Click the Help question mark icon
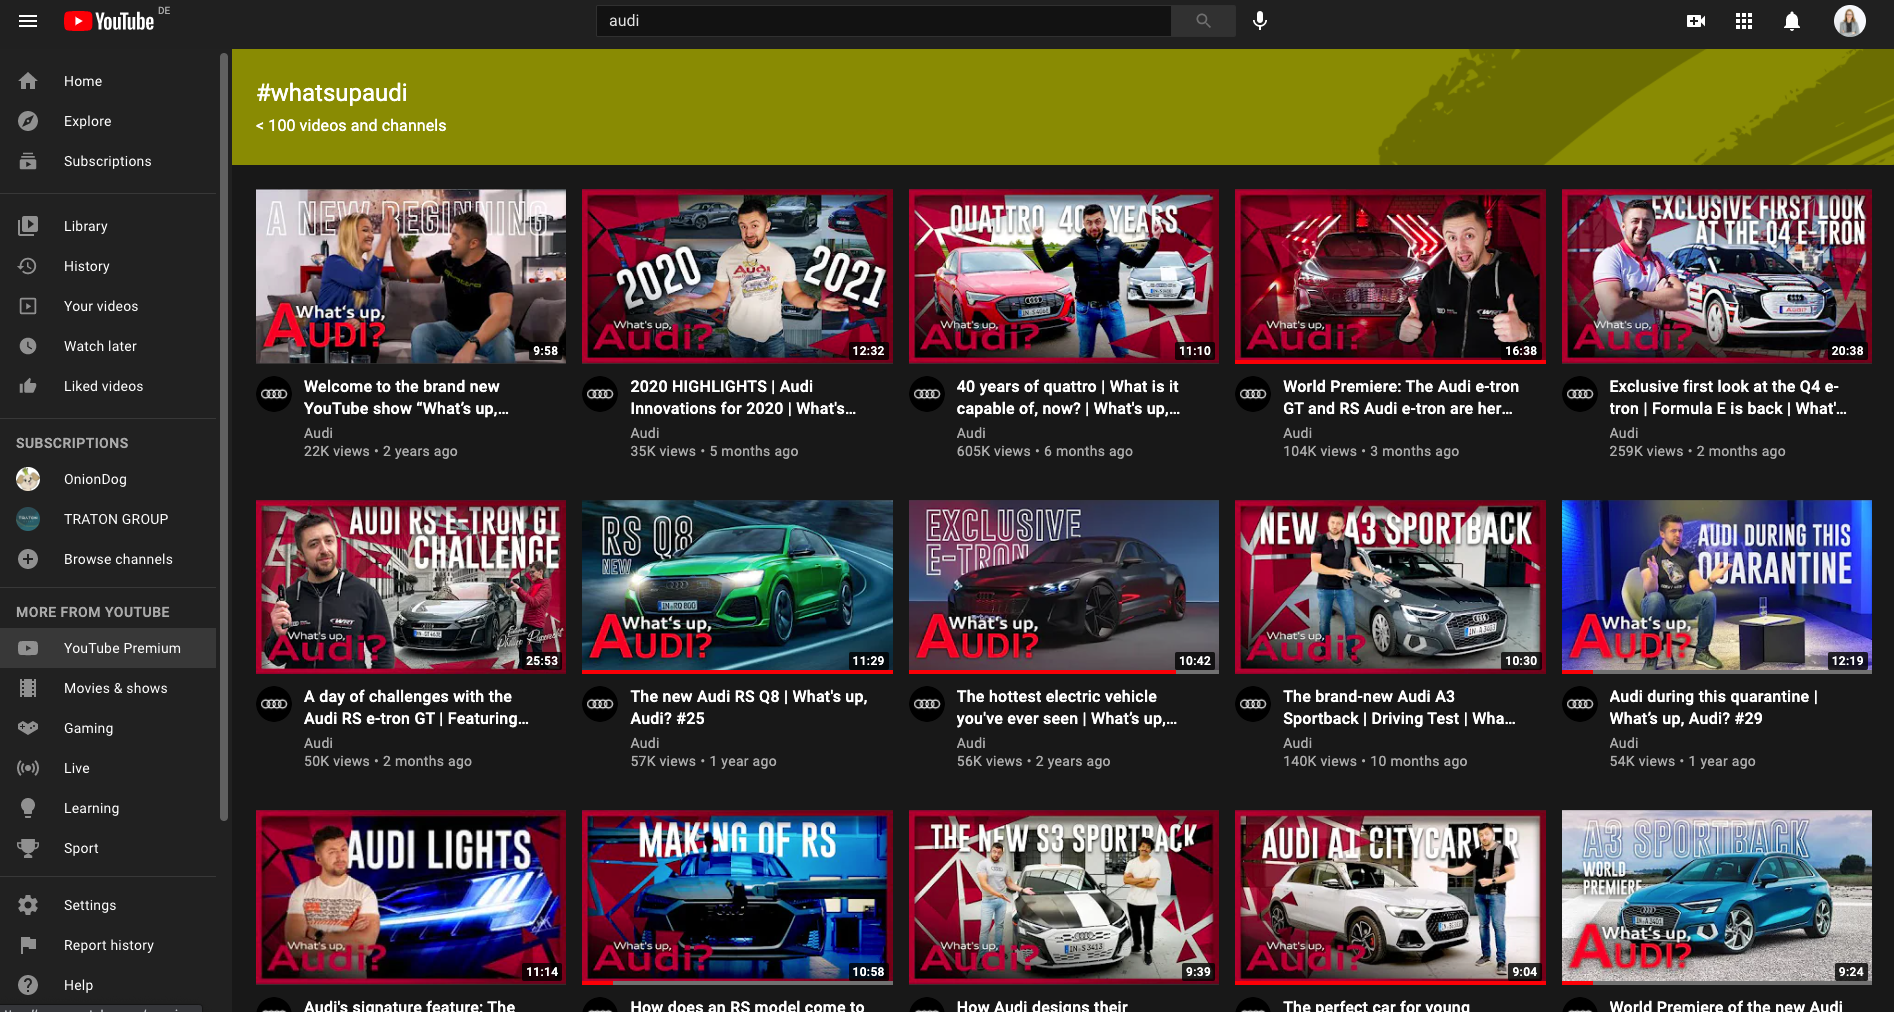Screen dimensions: 1894x1012 pos(28,985)
